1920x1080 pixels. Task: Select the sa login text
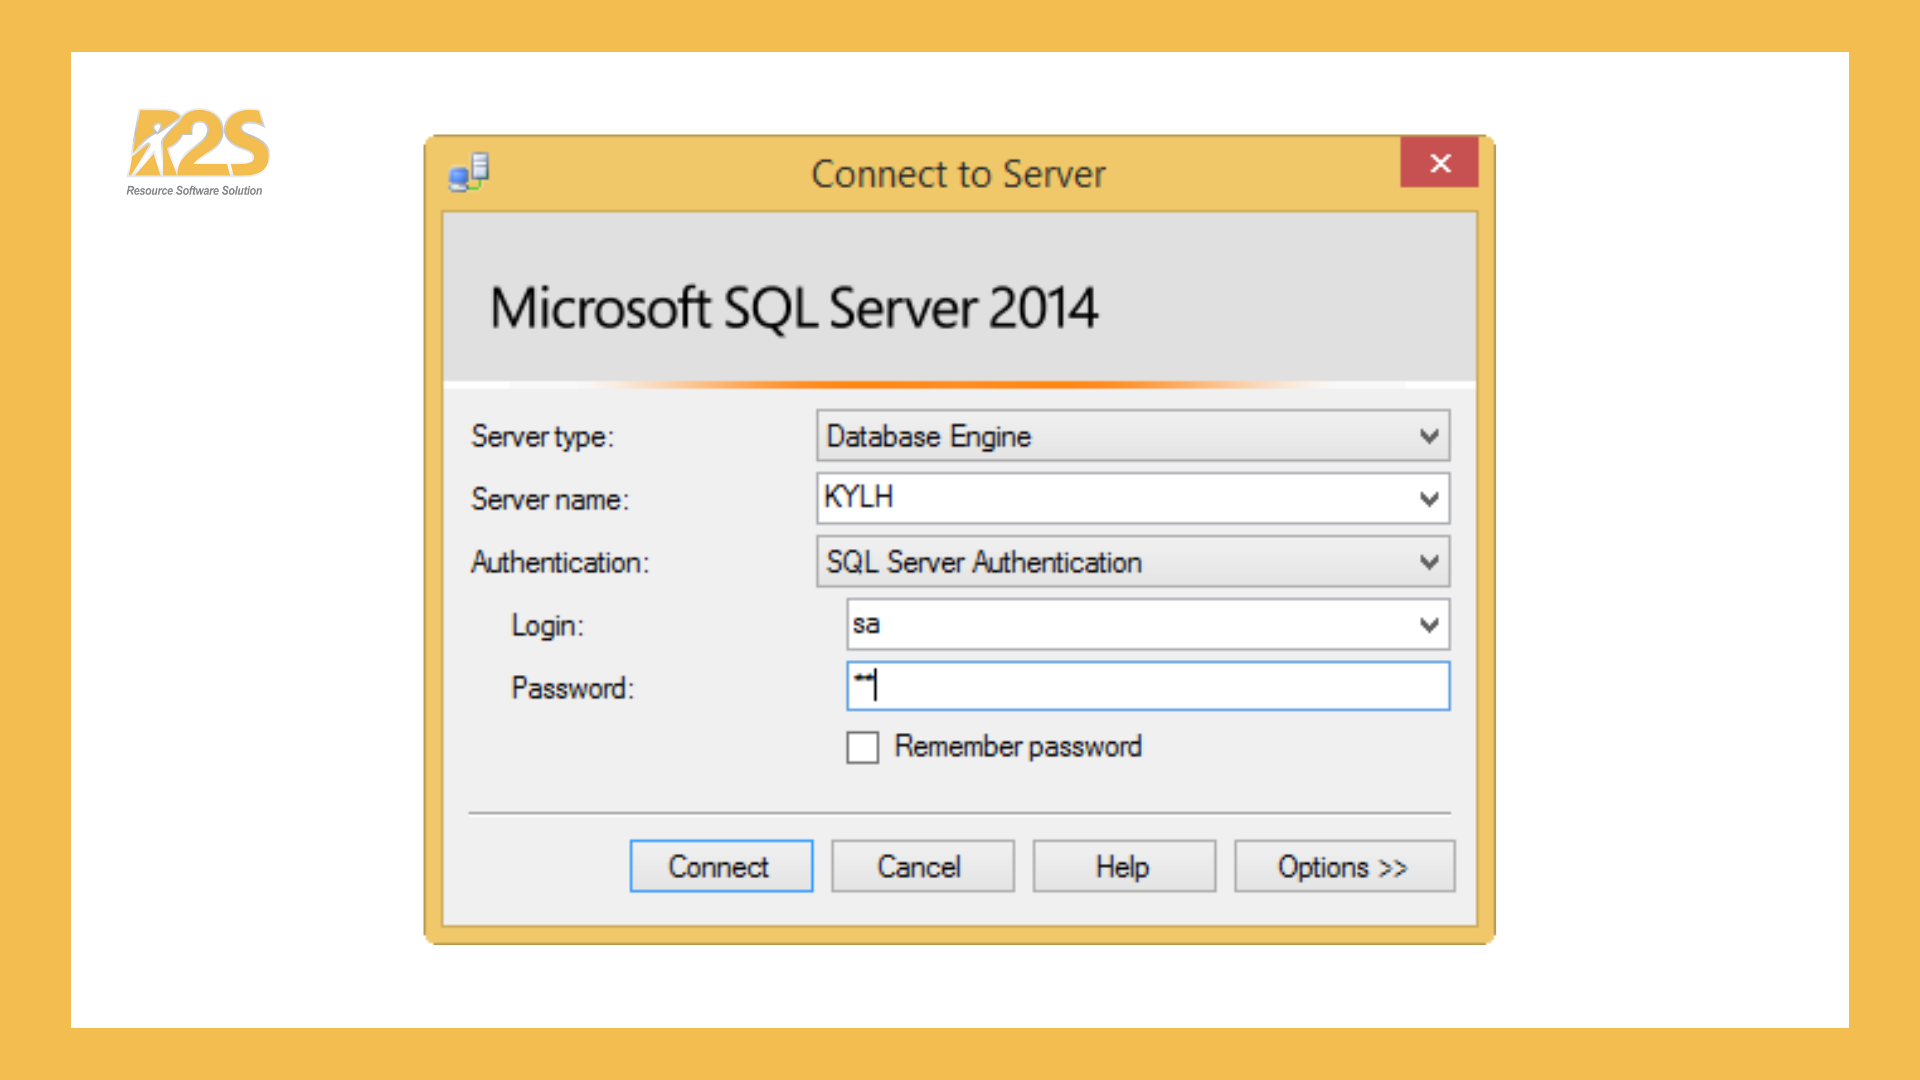coord(868,624)
